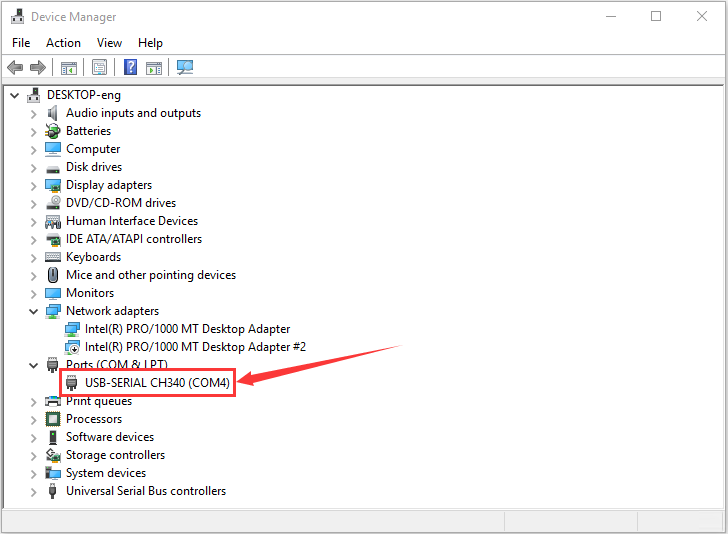This screenshot has height=534, width=728.
Task: Collapse the Network adapters category
Action: 33,312
